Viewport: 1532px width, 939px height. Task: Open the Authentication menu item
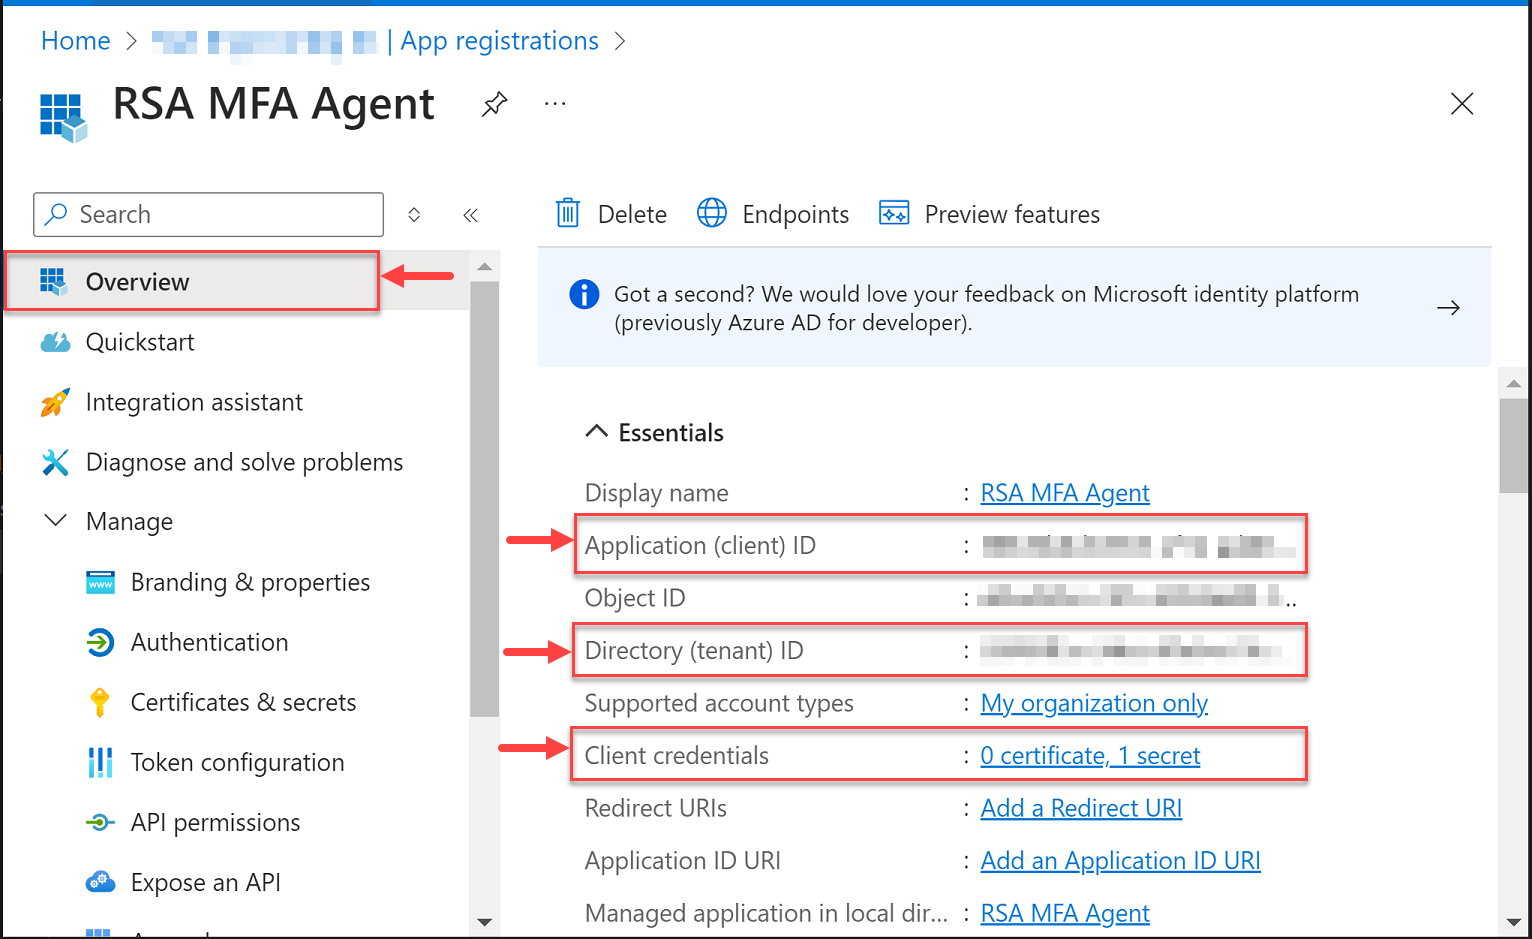coord(209,642)
